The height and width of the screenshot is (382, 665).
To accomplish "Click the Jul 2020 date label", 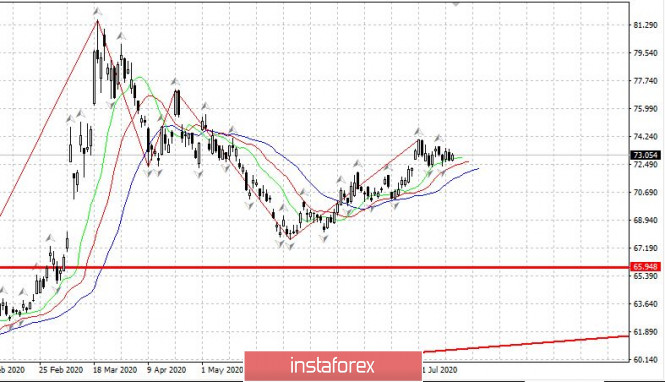I will tap(440, 370).
